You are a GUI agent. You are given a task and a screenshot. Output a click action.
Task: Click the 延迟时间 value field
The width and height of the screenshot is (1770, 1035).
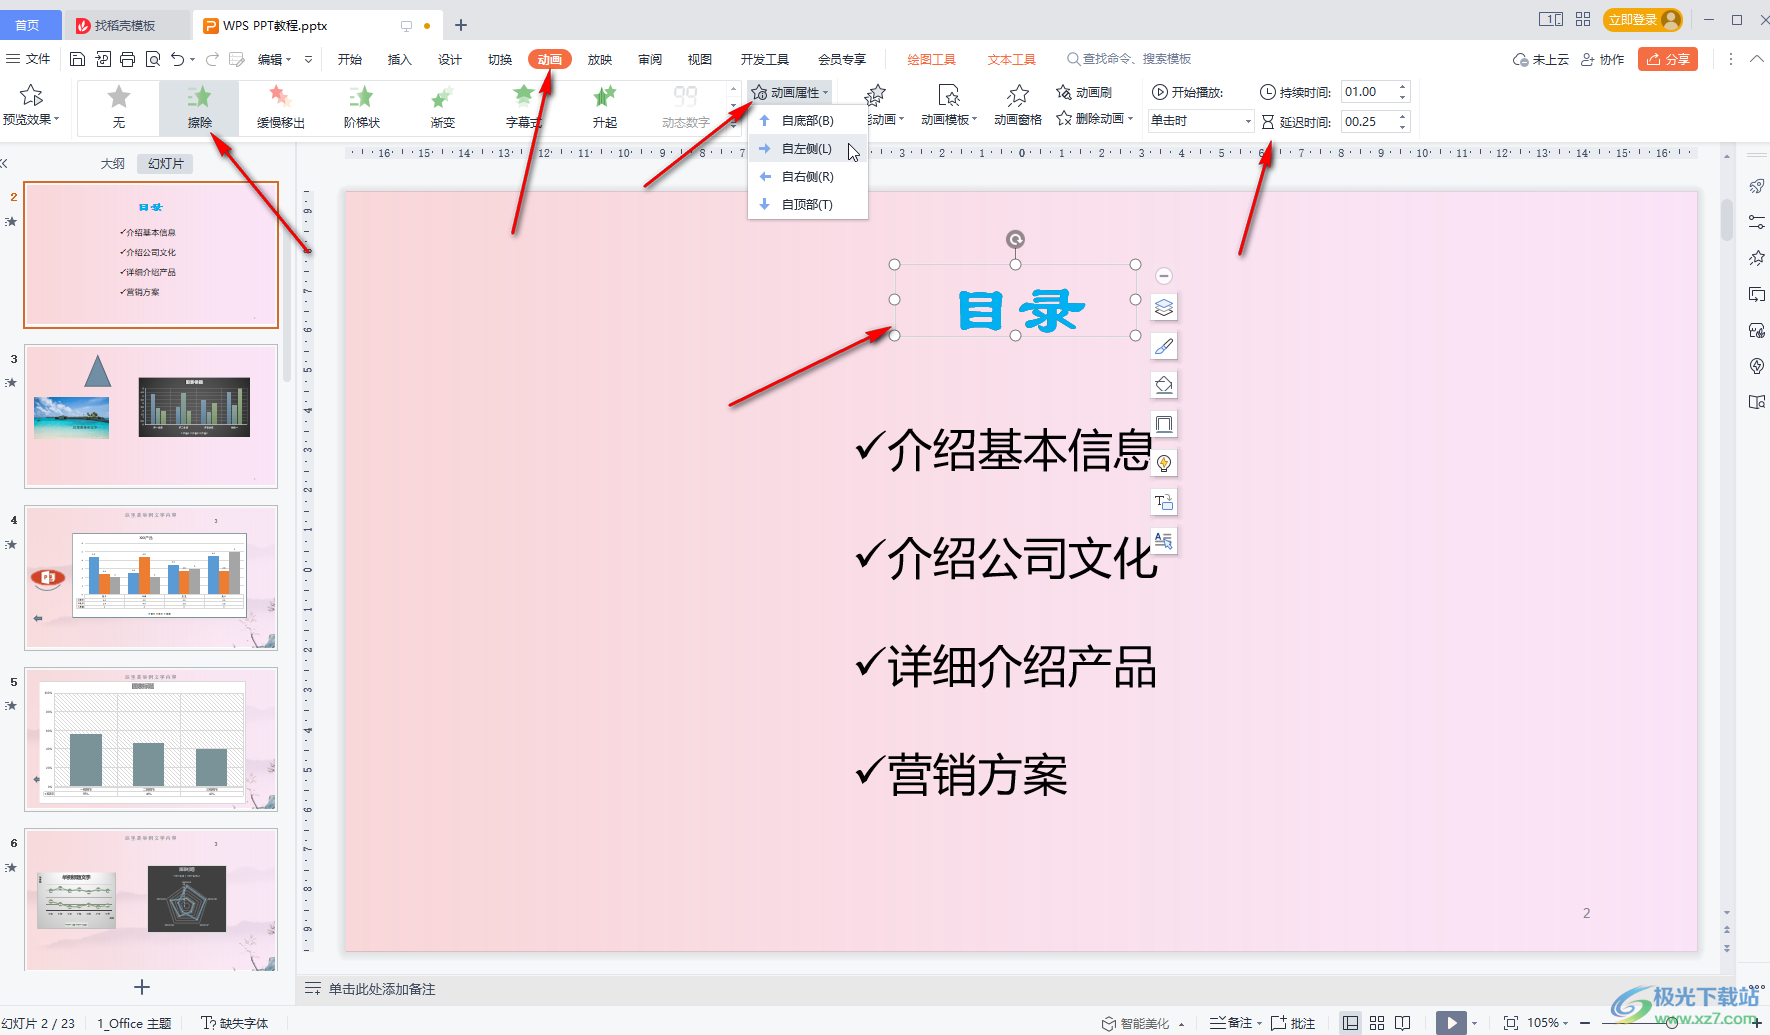pyautogui.click(x=1368, y=121)
